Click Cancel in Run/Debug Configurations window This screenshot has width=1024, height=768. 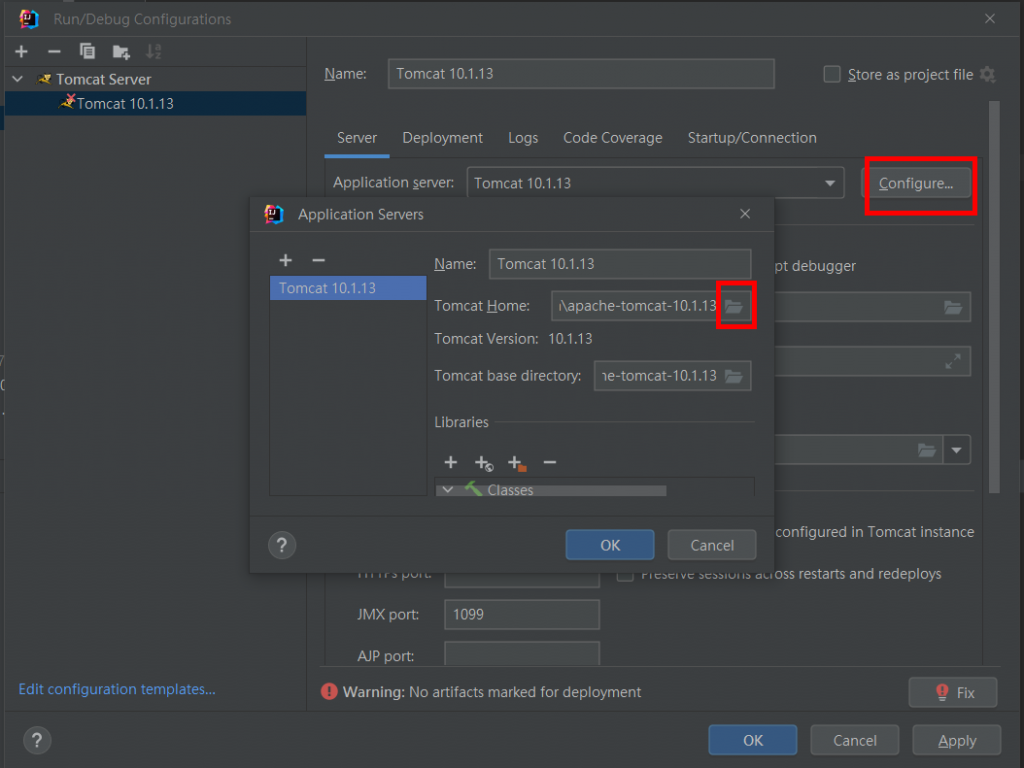click(854, 740)
